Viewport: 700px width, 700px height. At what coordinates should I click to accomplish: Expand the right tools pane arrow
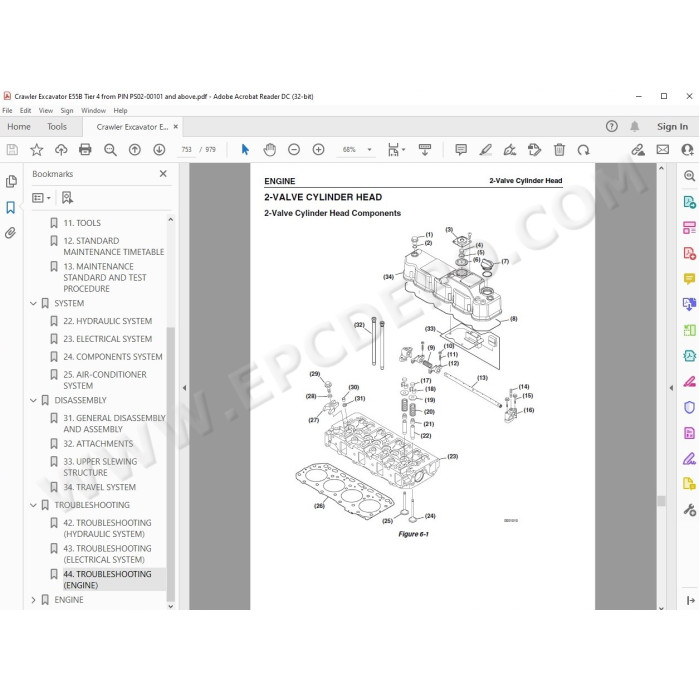click(671, 388)
